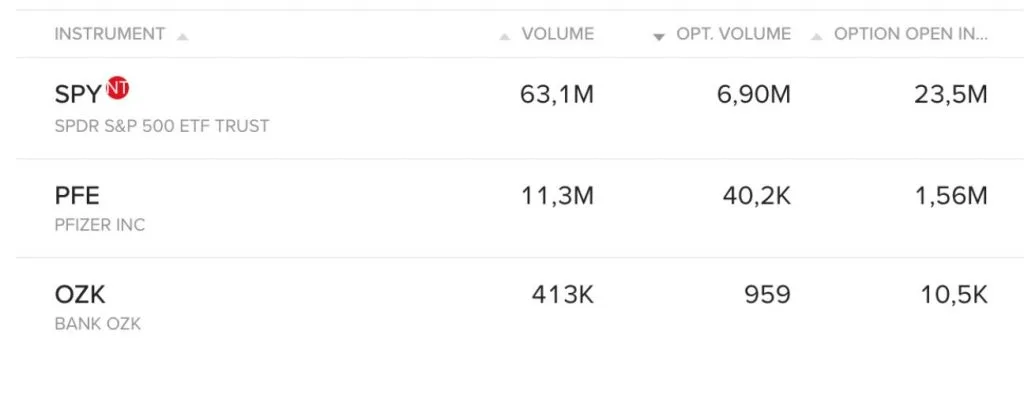Click the red NT badge next to SPY
The height and width of the screenshot is (398, 1024).
tap(118, 88)
